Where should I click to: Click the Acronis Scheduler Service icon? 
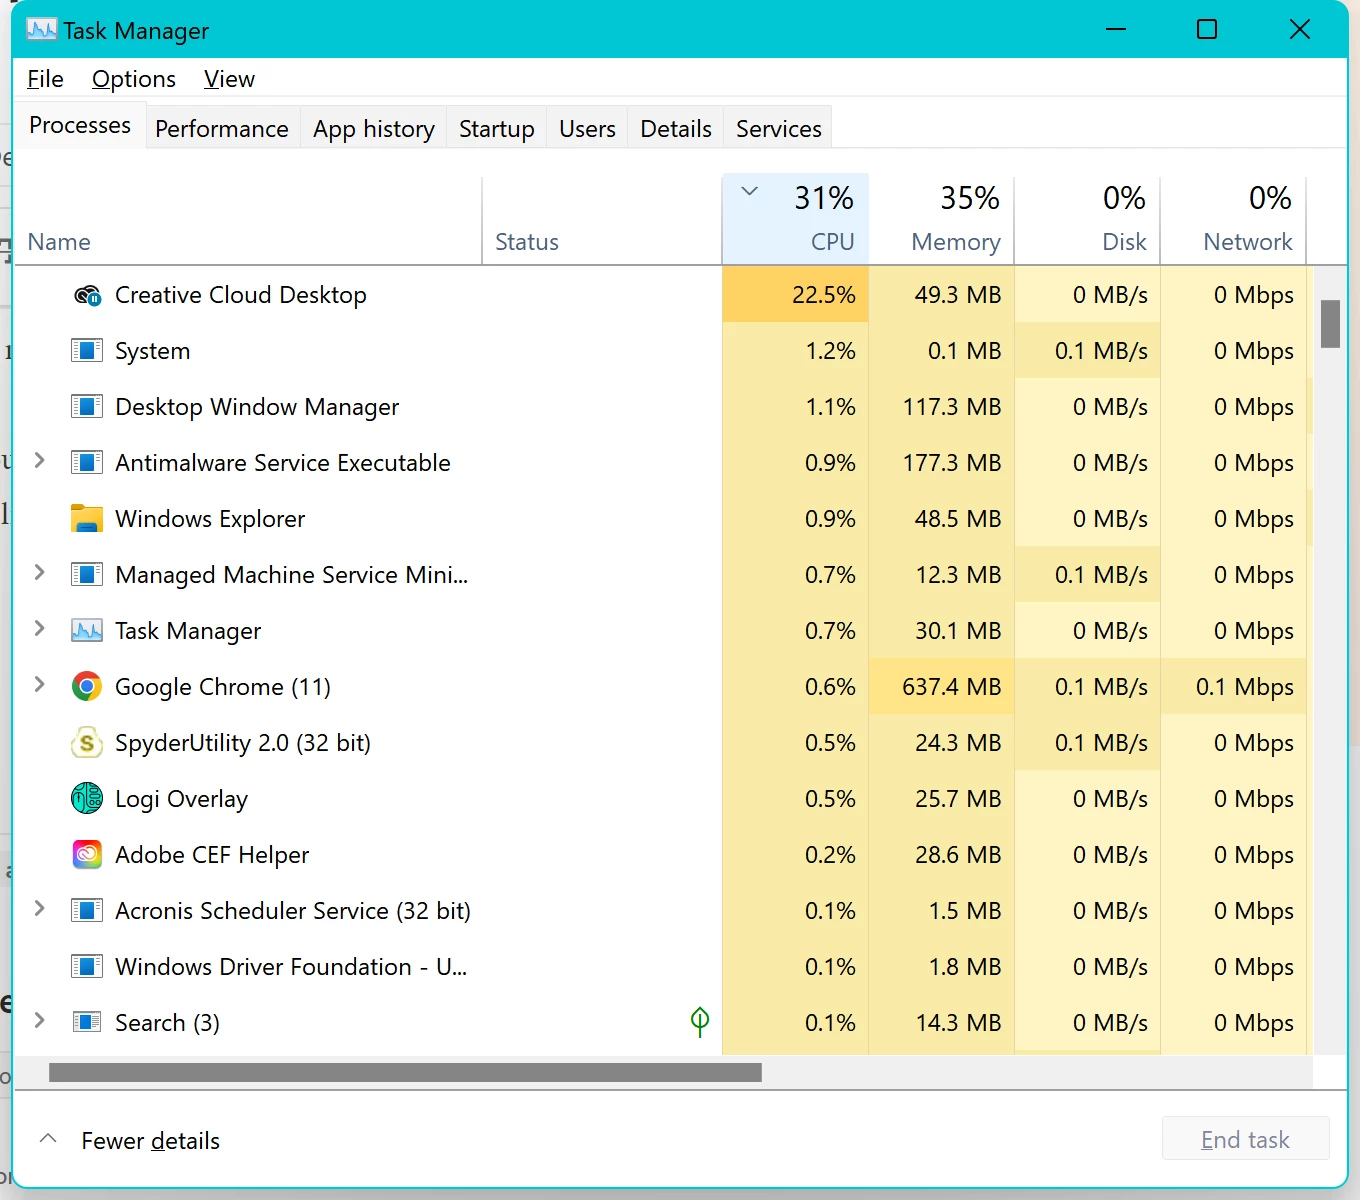[87, 911]
